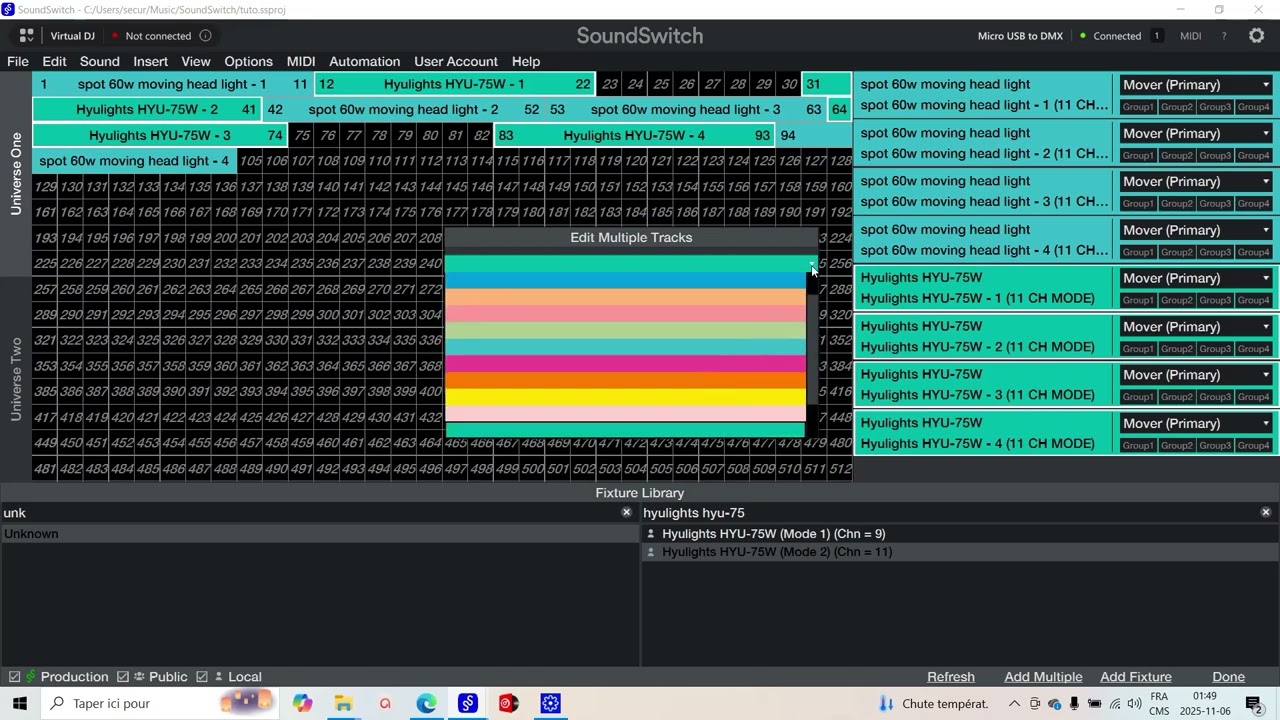Image resolution: width=1280 pixels, height=720 pixels.
Task: Click the Public group icon
Action: 139,677
